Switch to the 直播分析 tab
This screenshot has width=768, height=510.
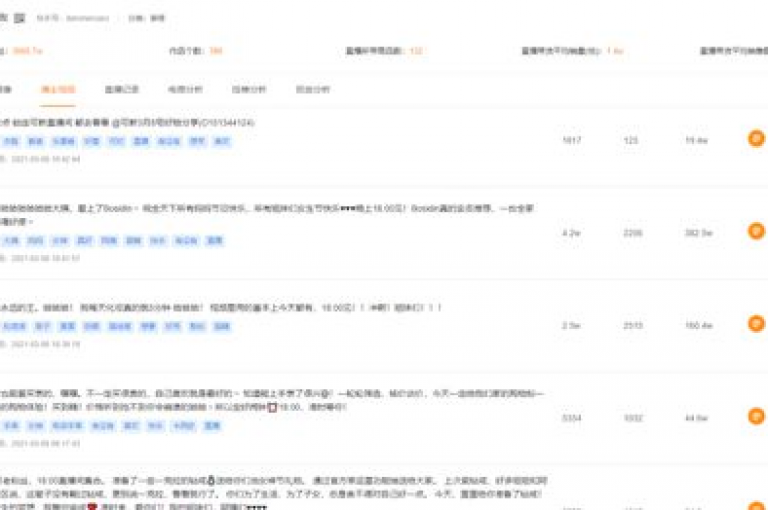coord(249,89)
